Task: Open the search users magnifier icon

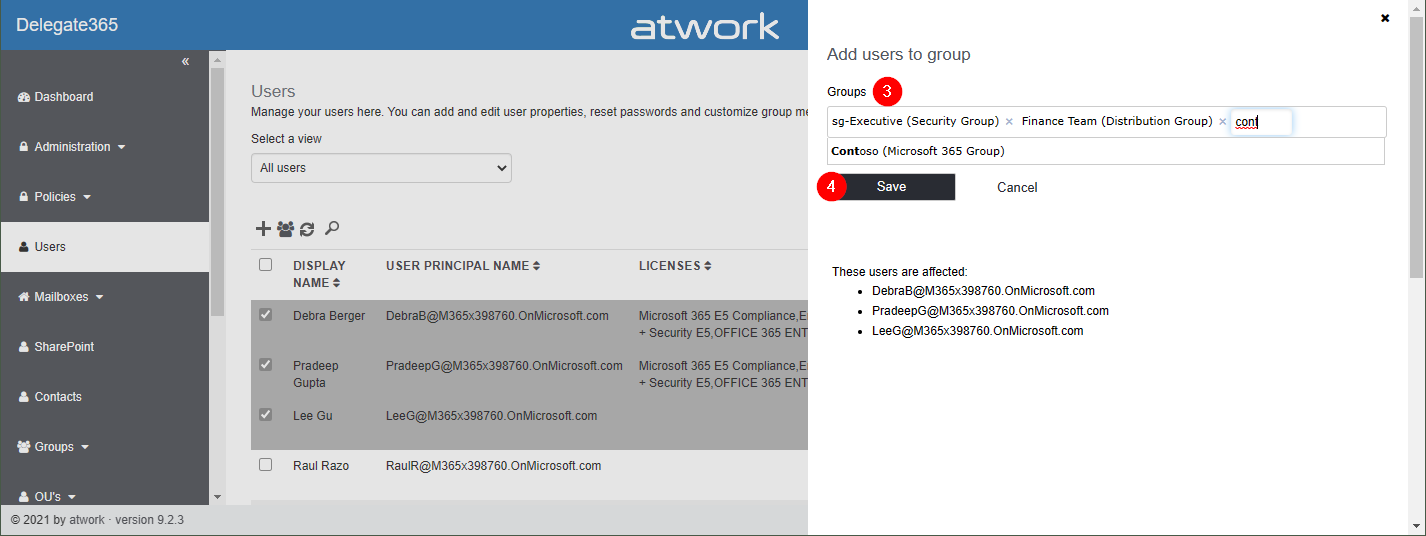Action: point(332,229)
